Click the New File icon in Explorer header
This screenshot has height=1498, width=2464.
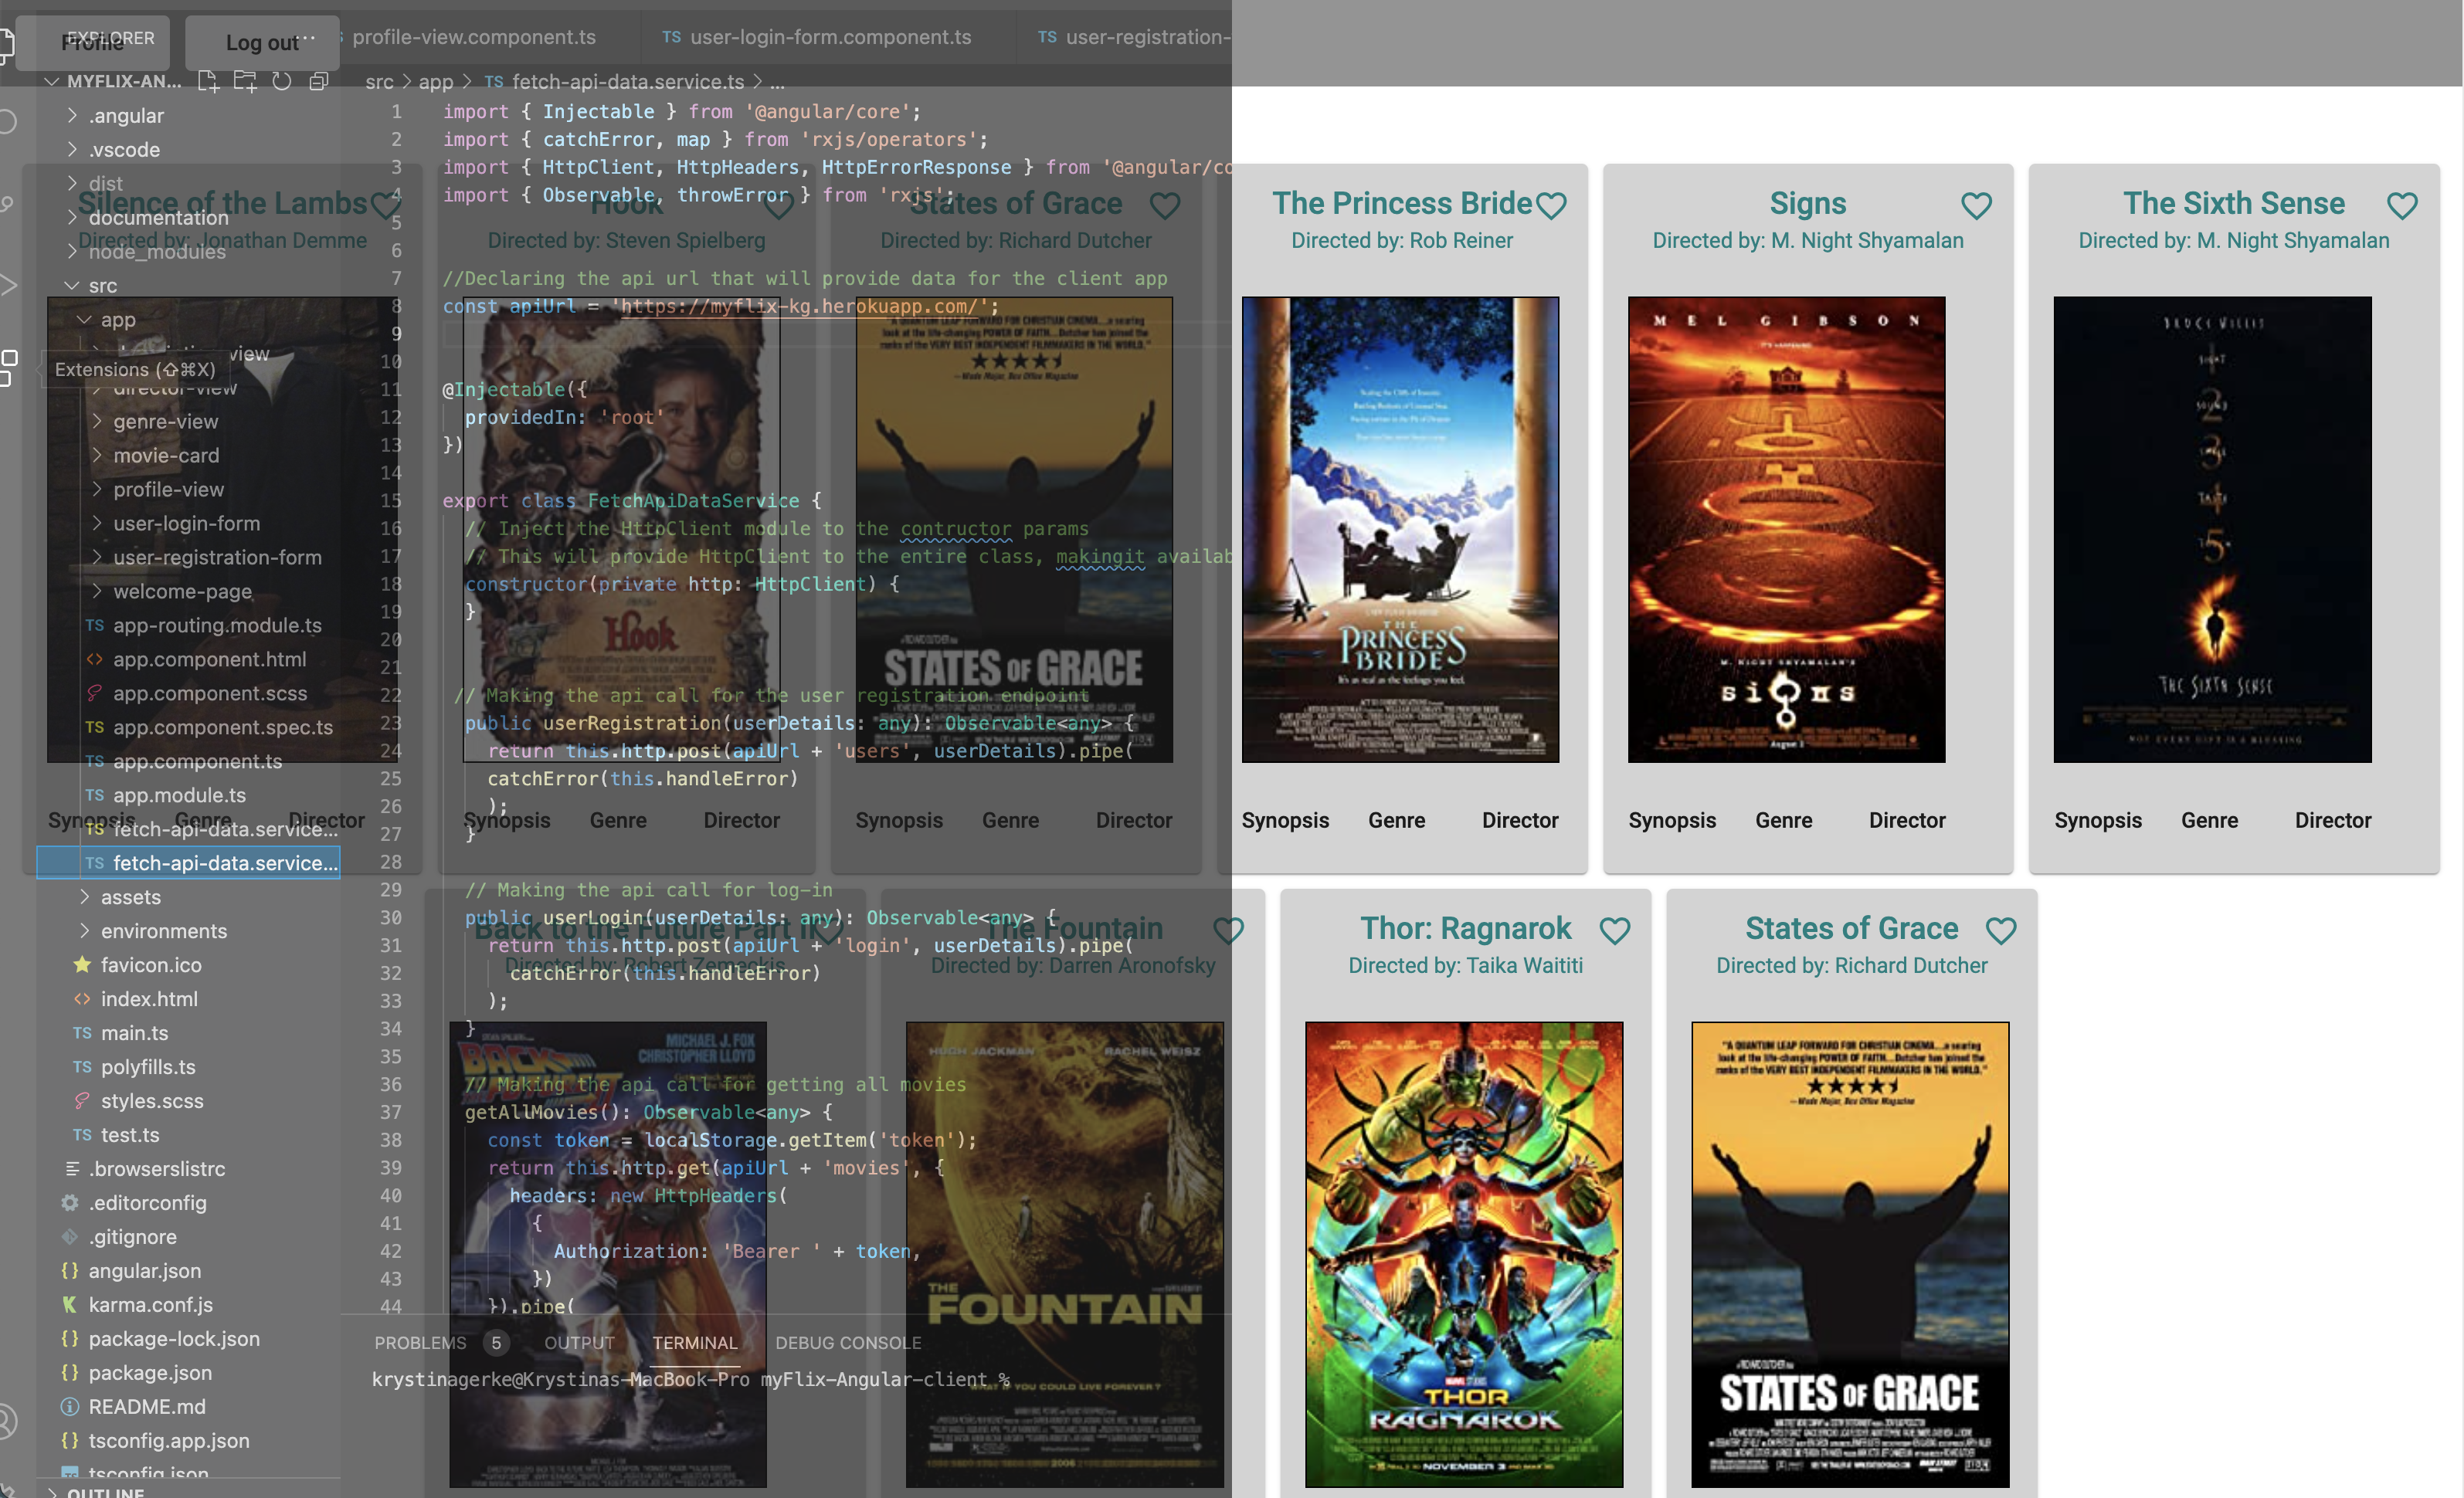coord(208,81)
